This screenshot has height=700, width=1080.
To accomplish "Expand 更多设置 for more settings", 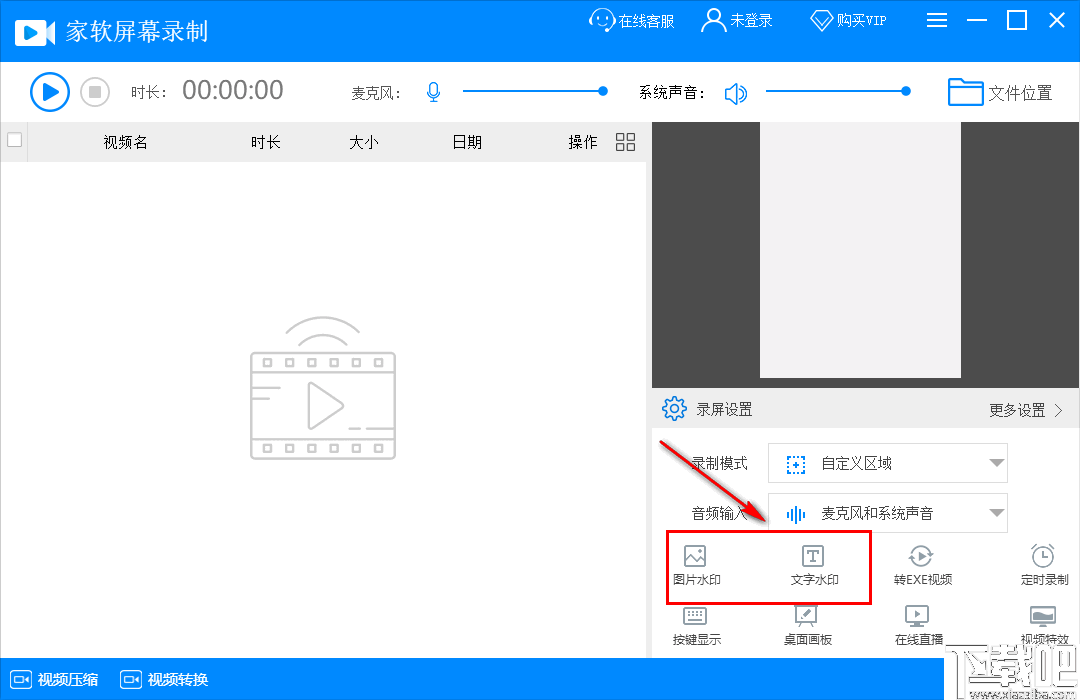I will [1025, 409].
